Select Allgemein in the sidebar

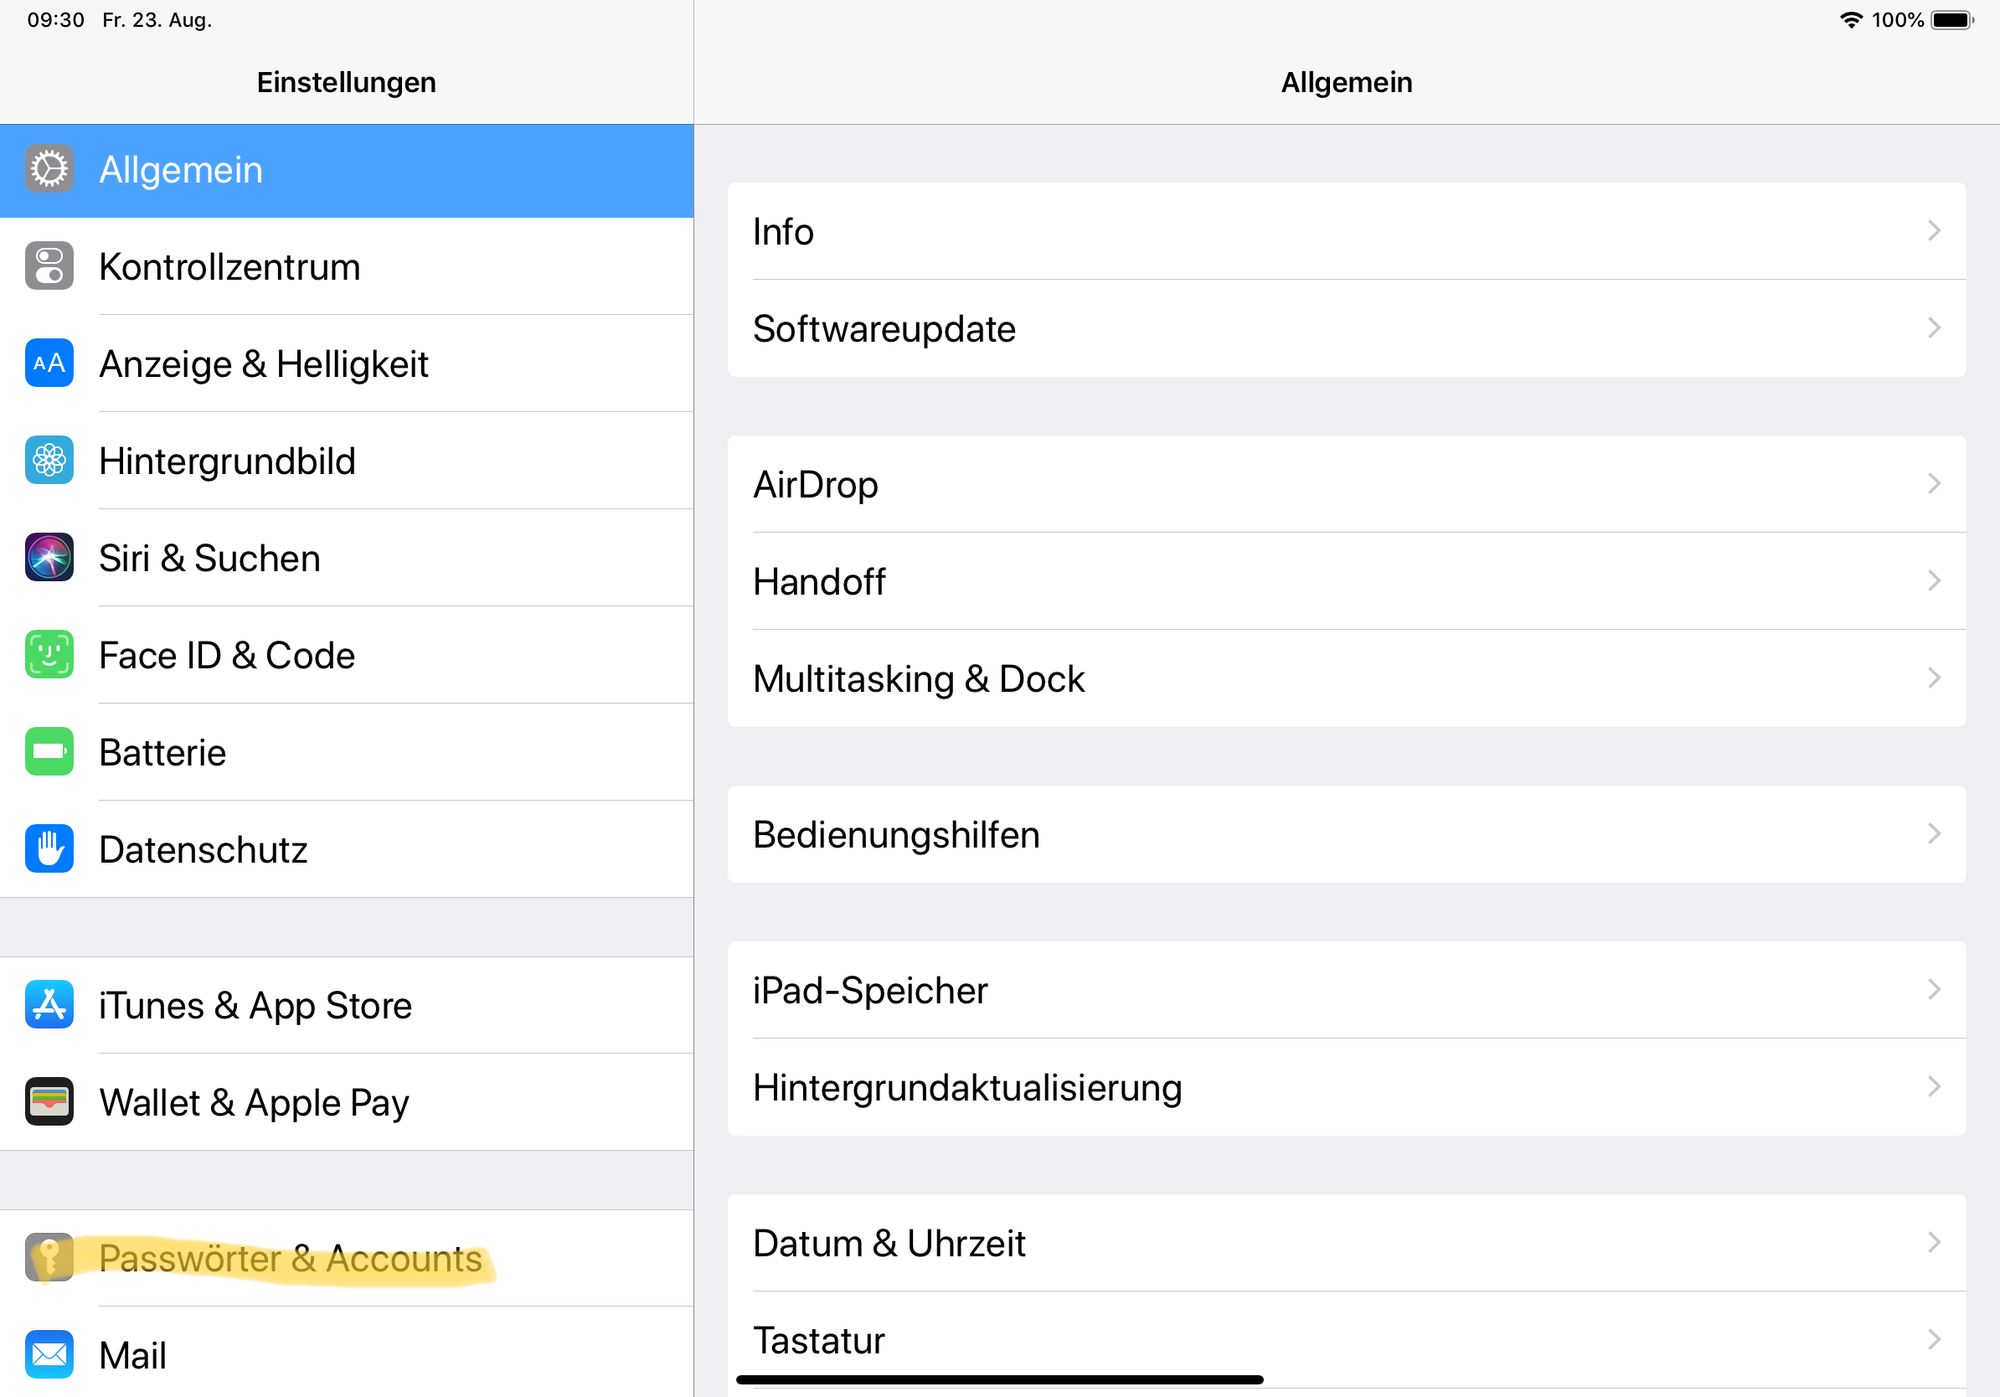[x=347, y=170]
